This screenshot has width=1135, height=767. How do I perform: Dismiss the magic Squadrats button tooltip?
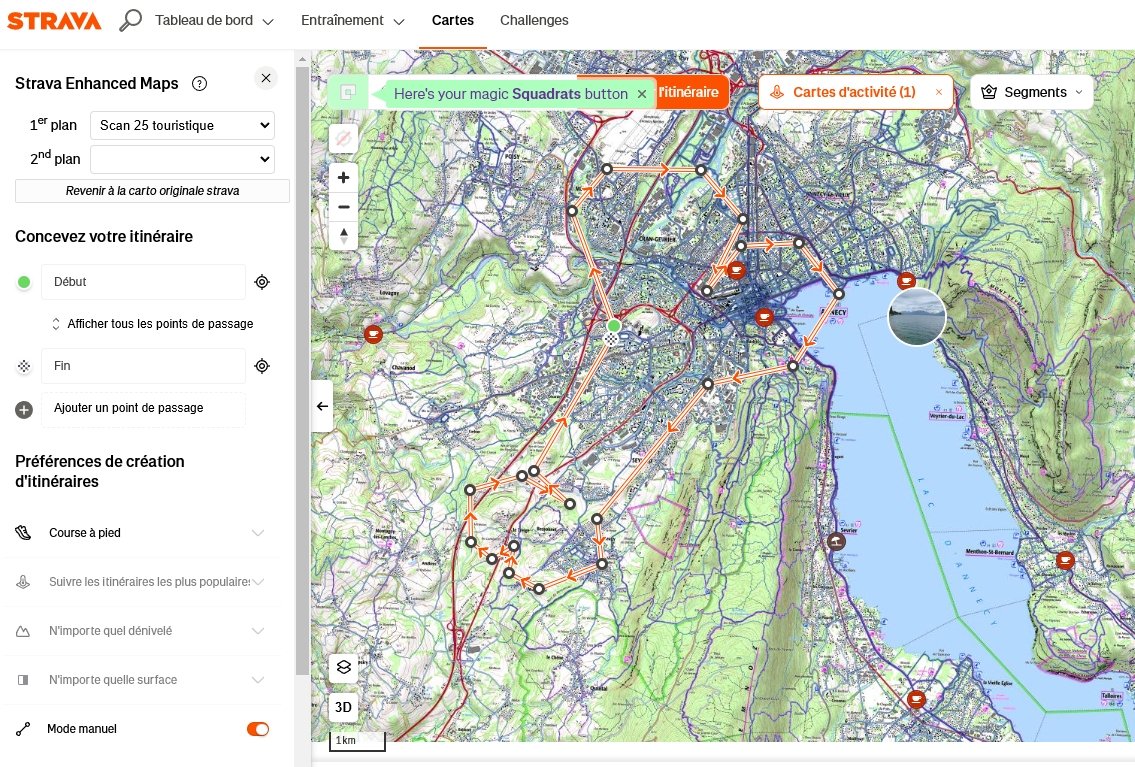pyautogui.click(x=642, y=94)
